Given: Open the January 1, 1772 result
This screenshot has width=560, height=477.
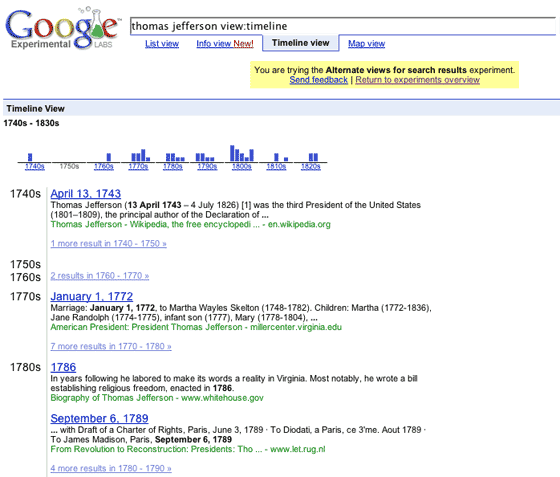Looking at the screenshot, I should (92, 296).
